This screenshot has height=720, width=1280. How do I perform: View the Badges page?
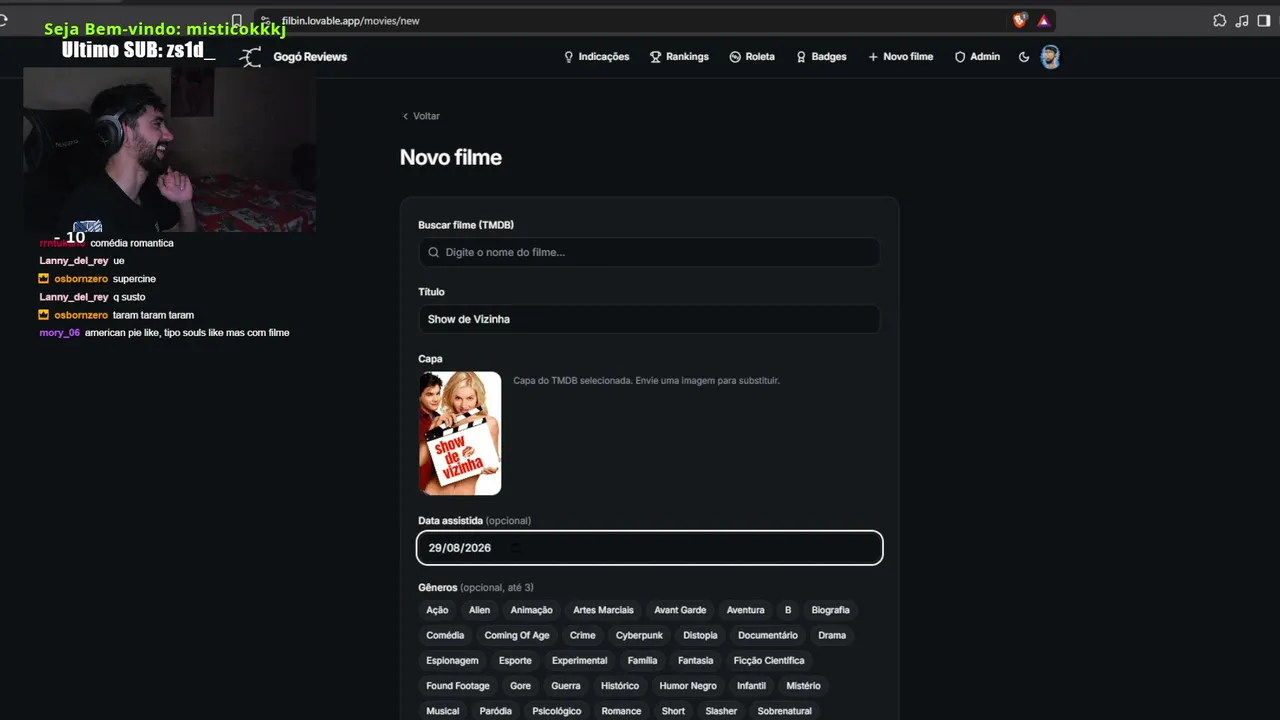[x=821, y=57]
